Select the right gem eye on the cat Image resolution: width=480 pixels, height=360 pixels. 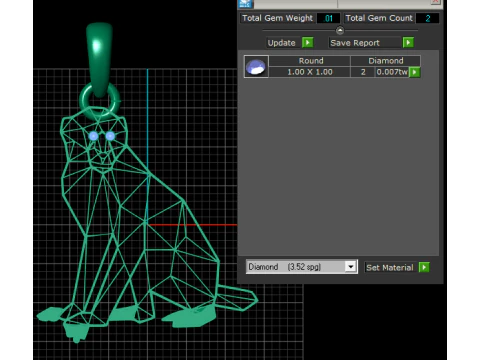coord(110,136)
